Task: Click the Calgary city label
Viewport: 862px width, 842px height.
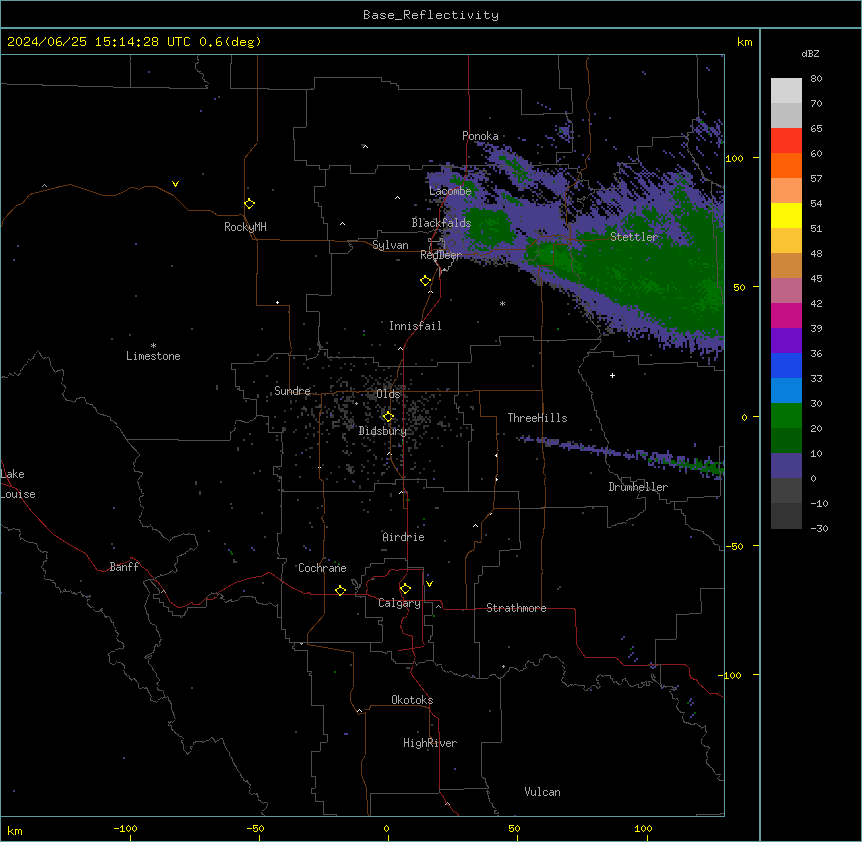Action: point(400,603)
